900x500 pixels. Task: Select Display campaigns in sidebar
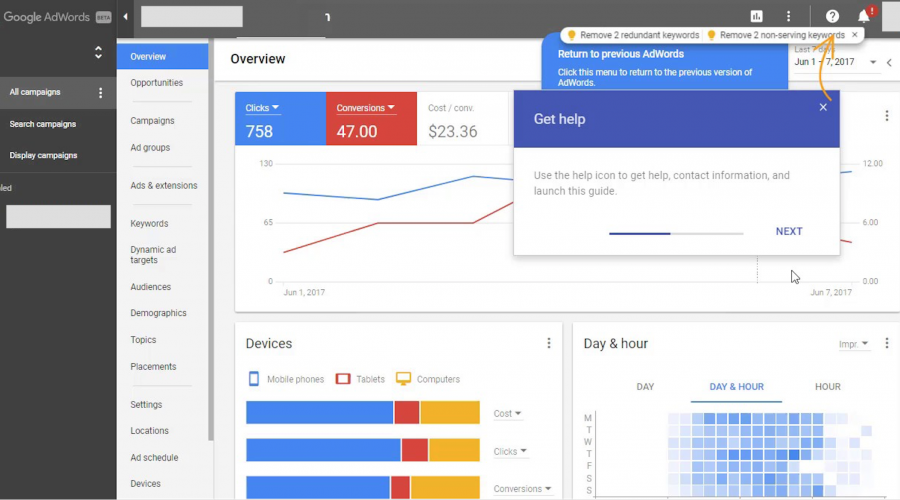coord(43,155)
